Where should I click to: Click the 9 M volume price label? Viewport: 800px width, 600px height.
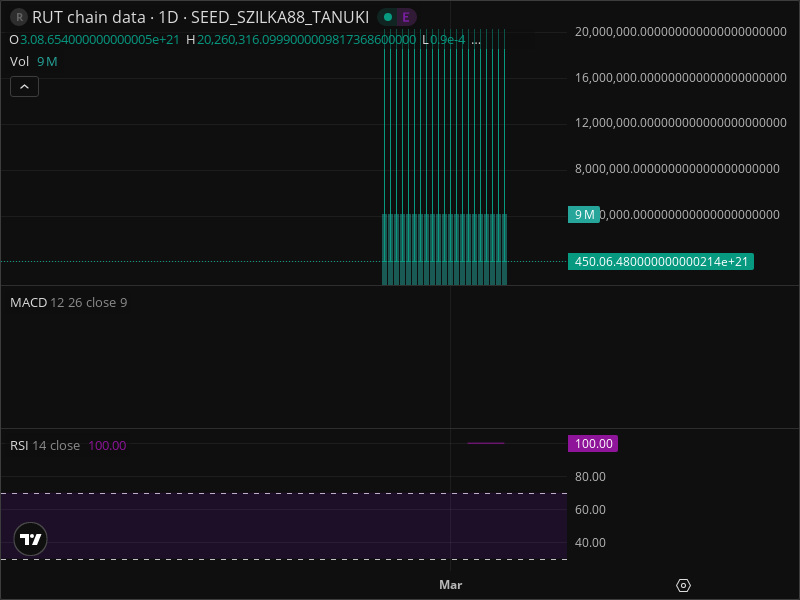click(x=584, y=214)
